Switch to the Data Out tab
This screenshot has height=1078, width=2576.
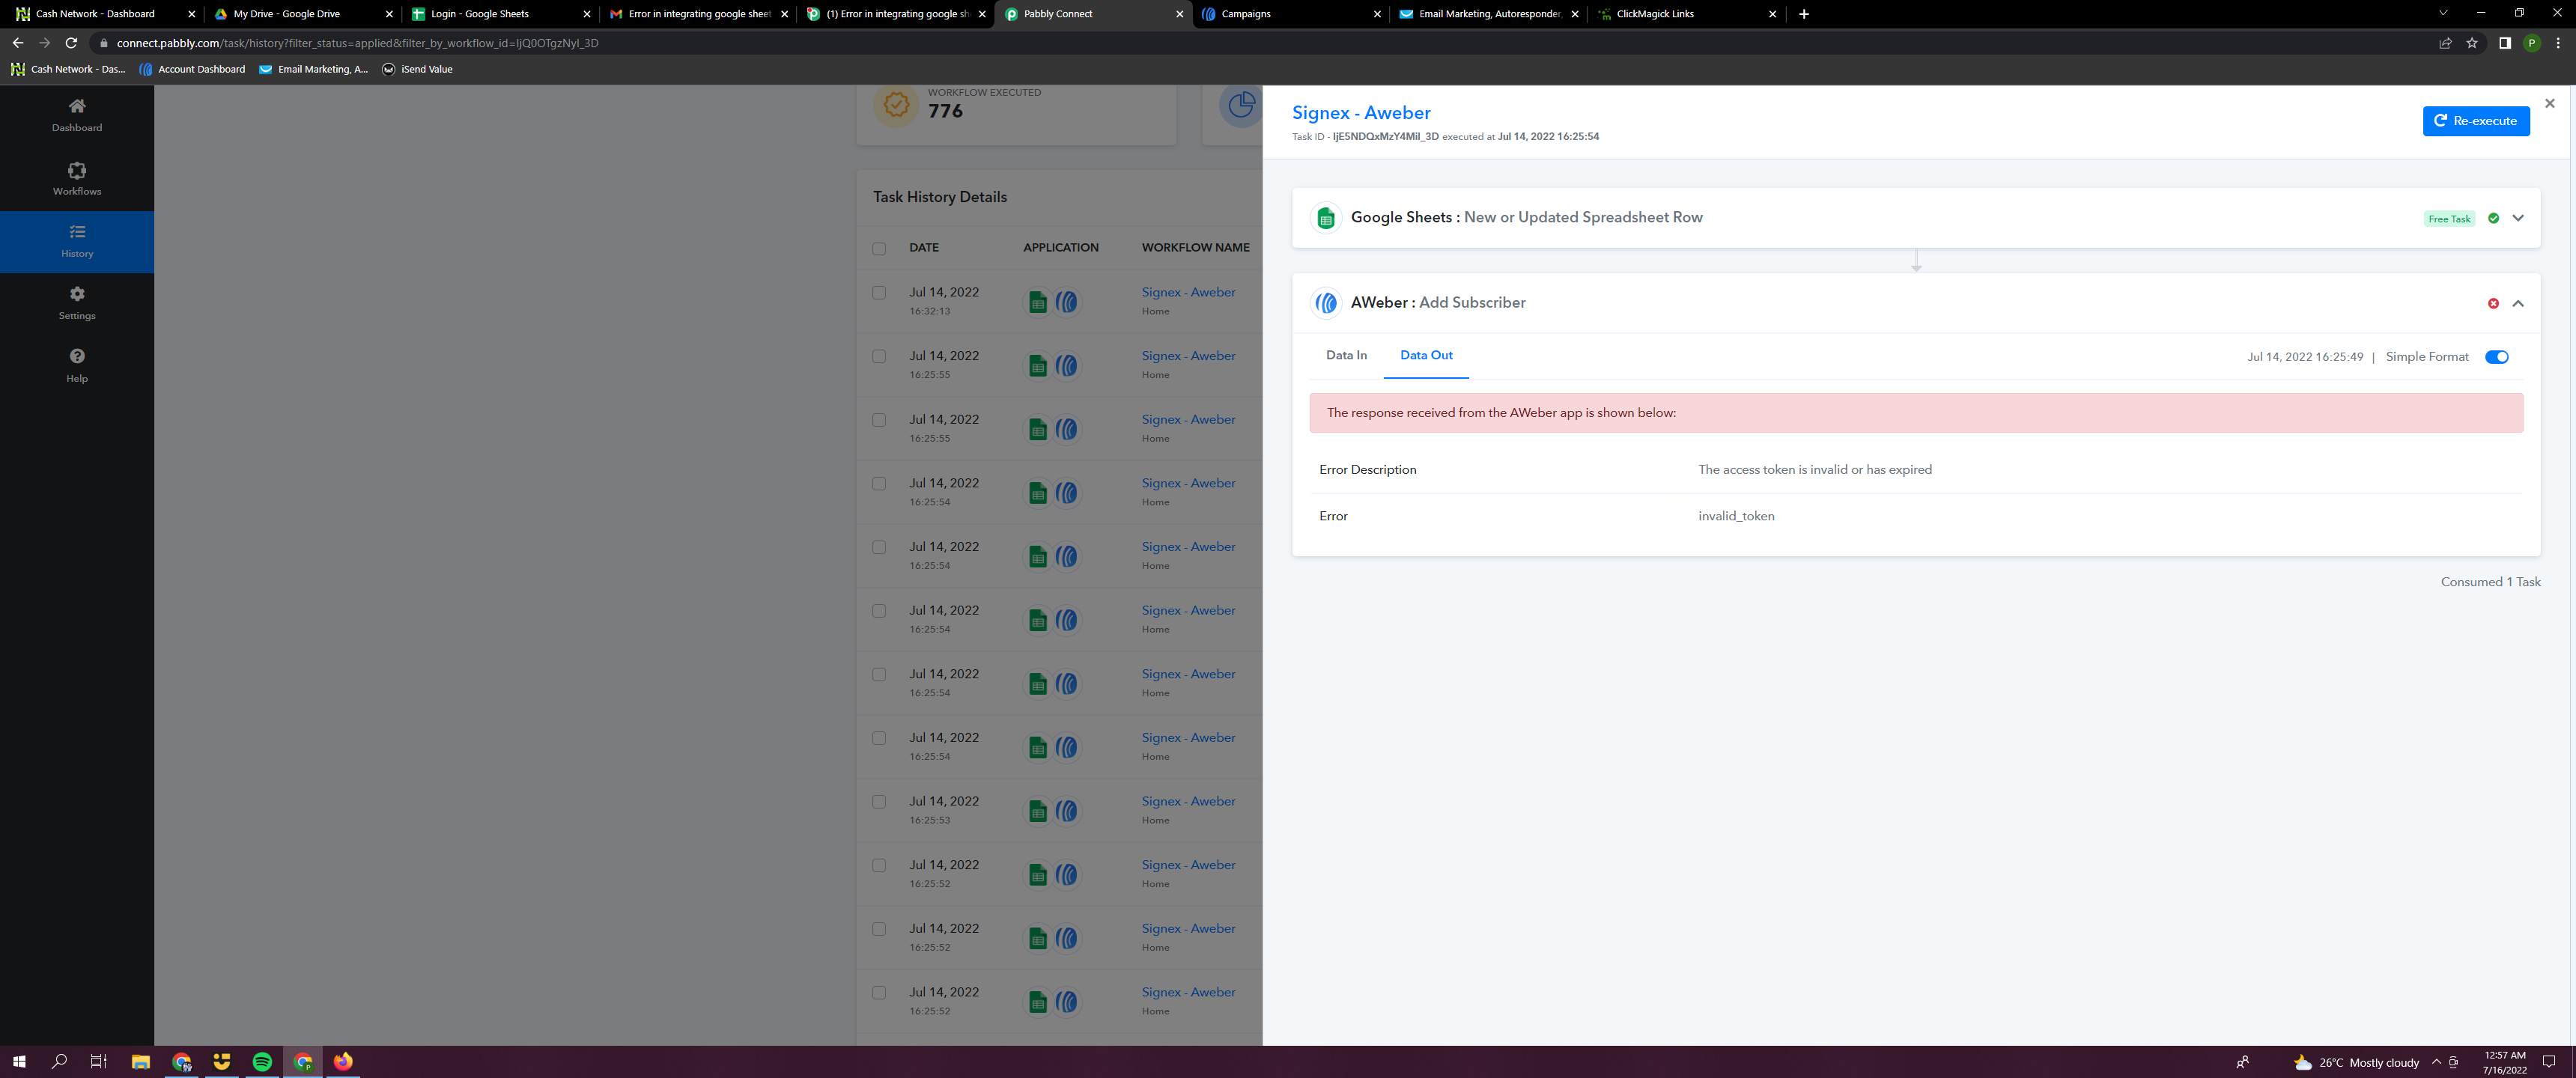click(1426, 356)
